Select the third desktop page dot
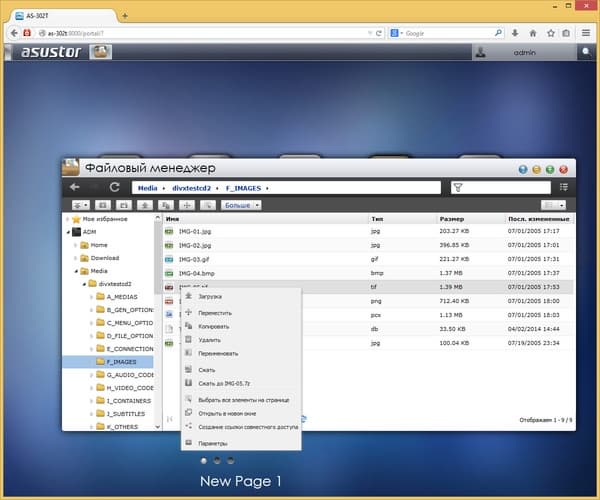The height and width of the screenshot is (500, 600). tap(230, 461)
